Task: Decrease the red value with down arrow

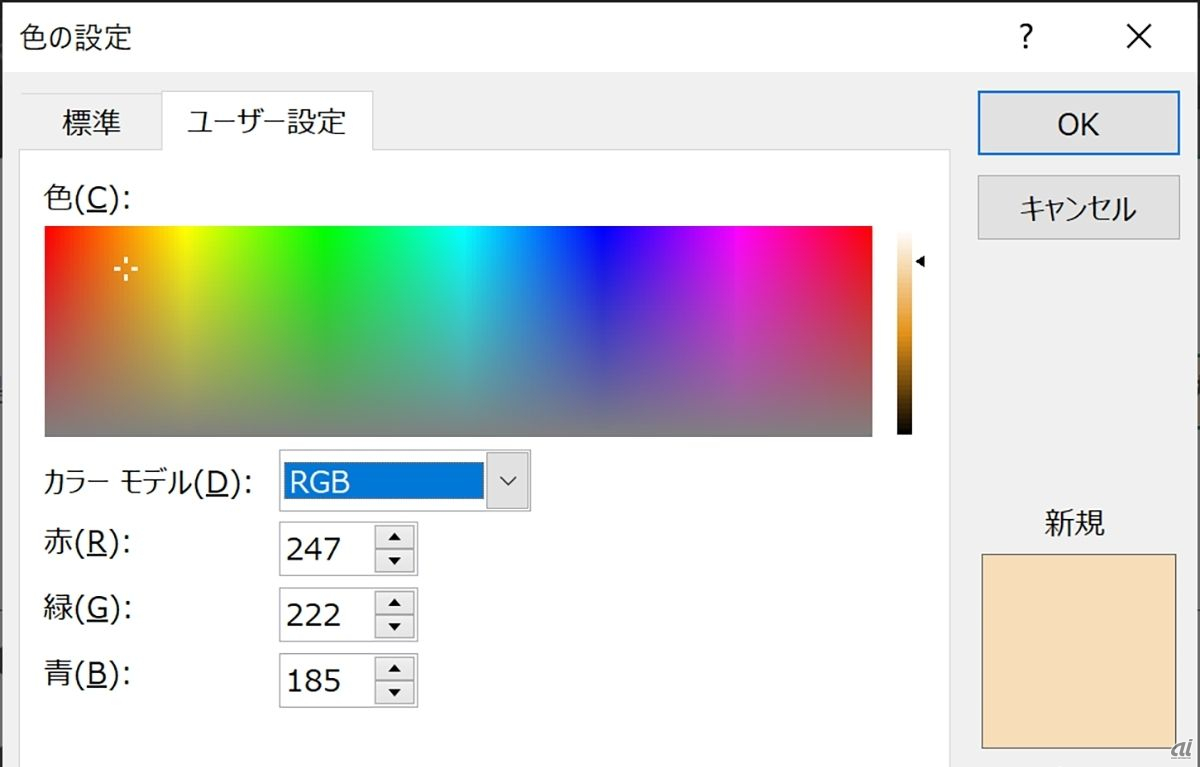Action: point(395,560)
